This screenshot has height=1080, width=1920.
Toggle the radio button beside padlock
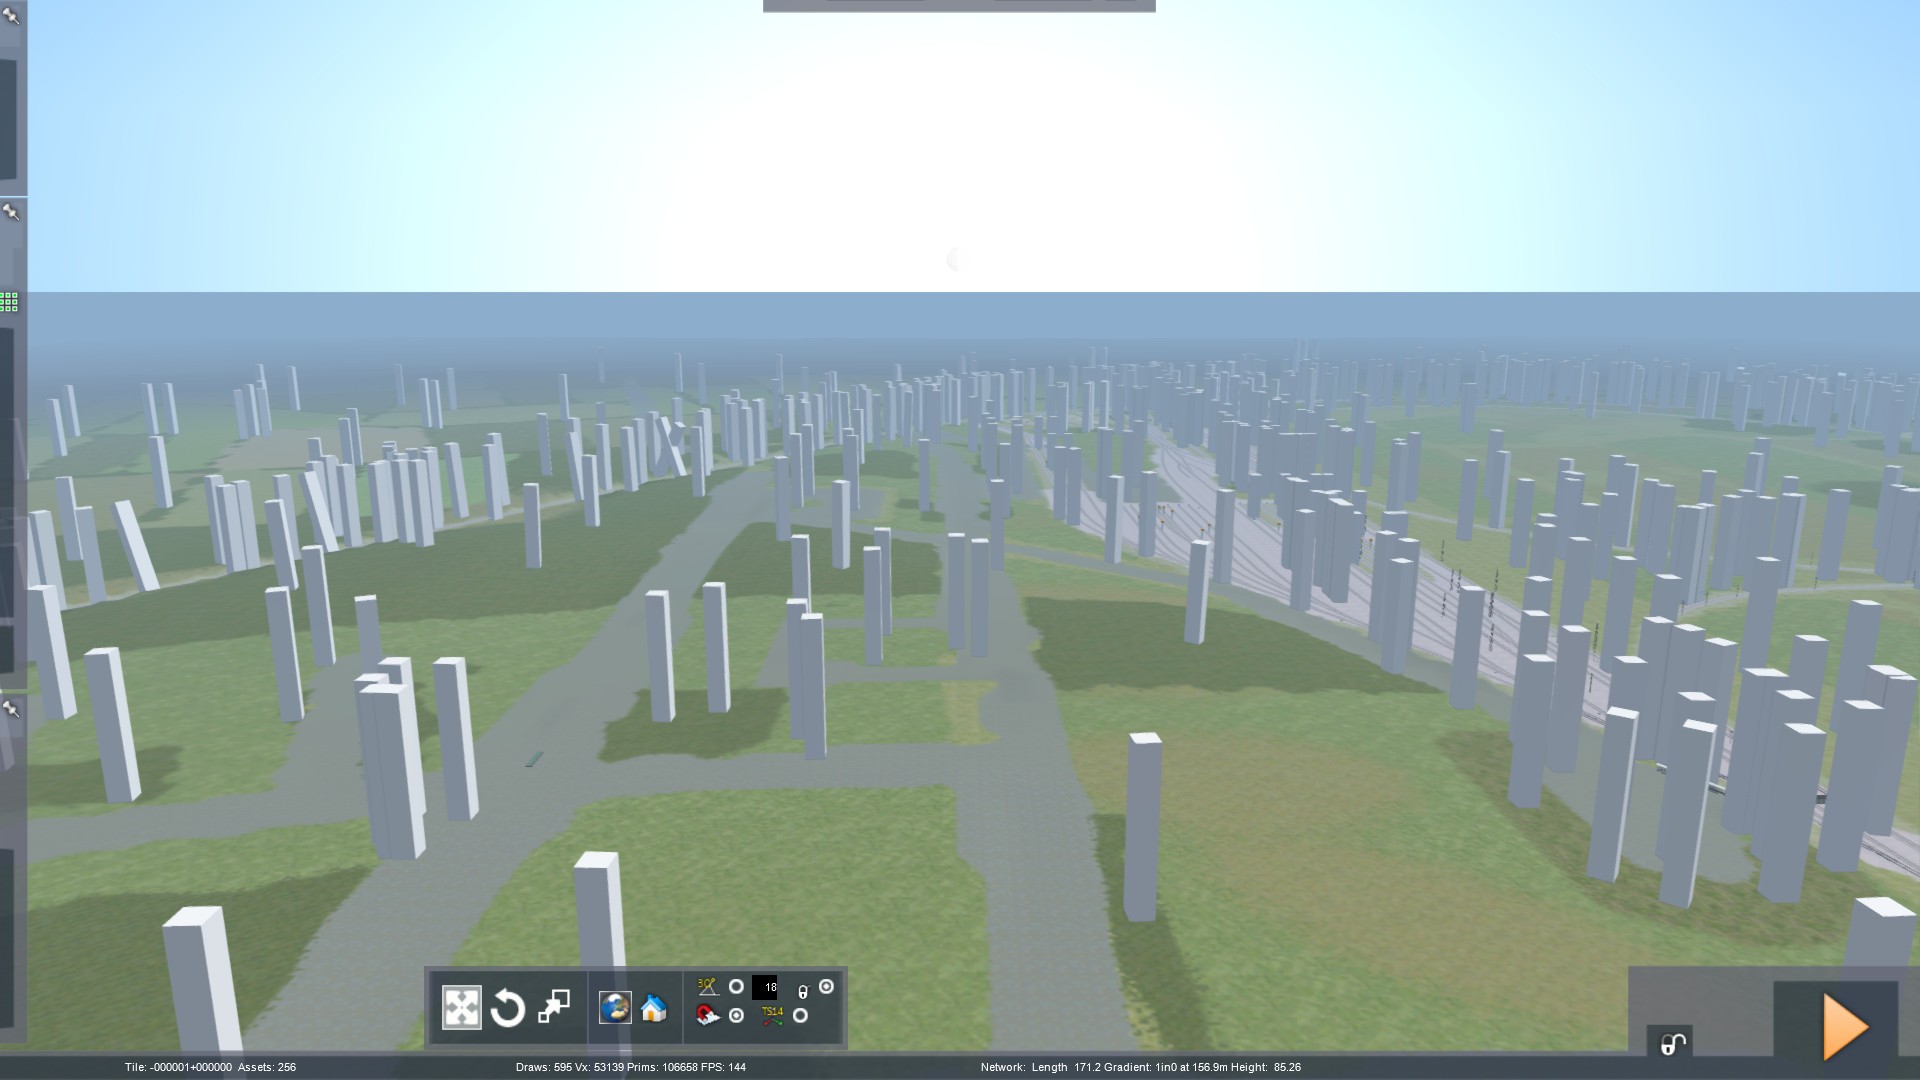coord(826,987)
